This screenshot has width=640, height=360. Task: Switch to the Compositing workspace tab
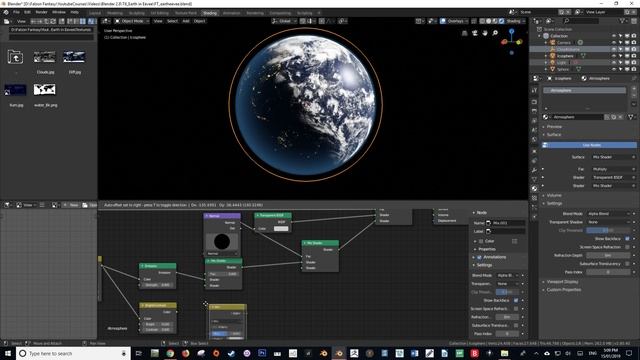[x=280, y=13]
